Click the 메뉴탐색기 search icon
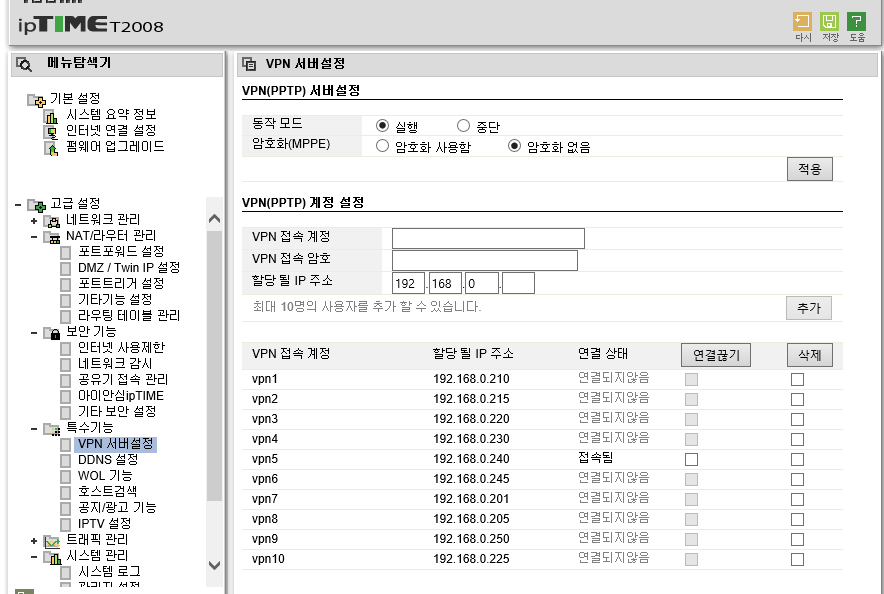The height and width of the screenshot is (594, 884). click(x=25, y=64)
